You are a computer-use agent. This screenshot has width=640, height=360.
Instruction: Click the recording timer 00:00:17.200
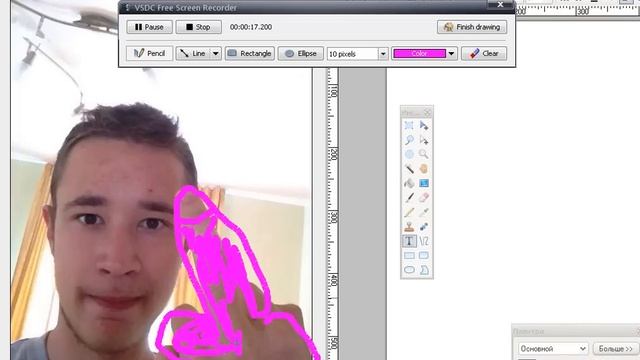click(251, 27)
